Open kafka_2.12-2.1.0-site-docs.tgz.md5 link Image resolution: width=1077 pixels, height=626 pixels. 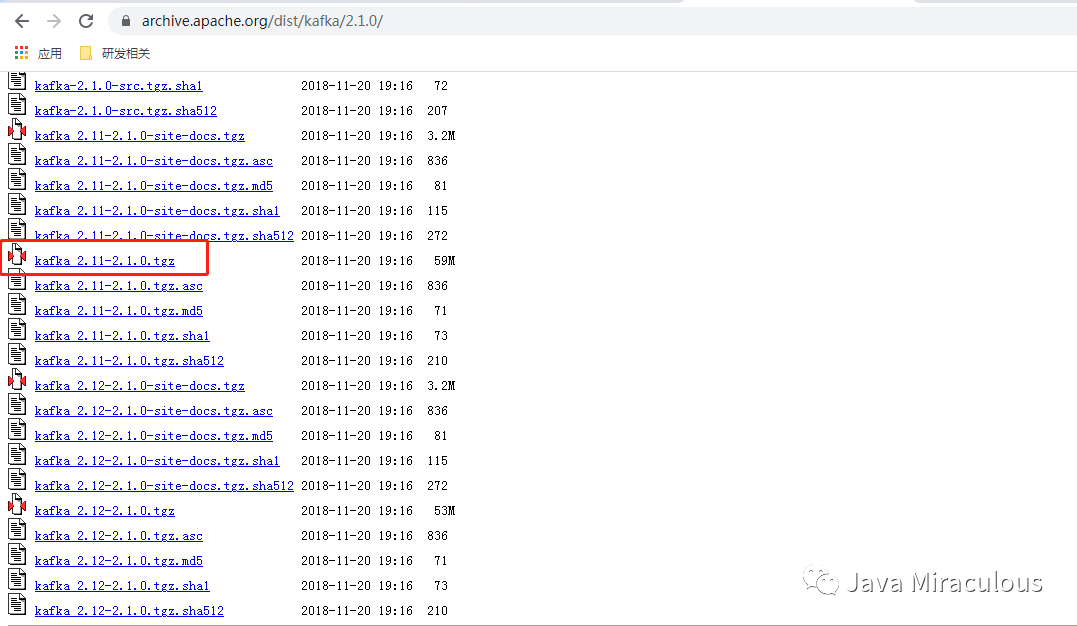point(154,436)
